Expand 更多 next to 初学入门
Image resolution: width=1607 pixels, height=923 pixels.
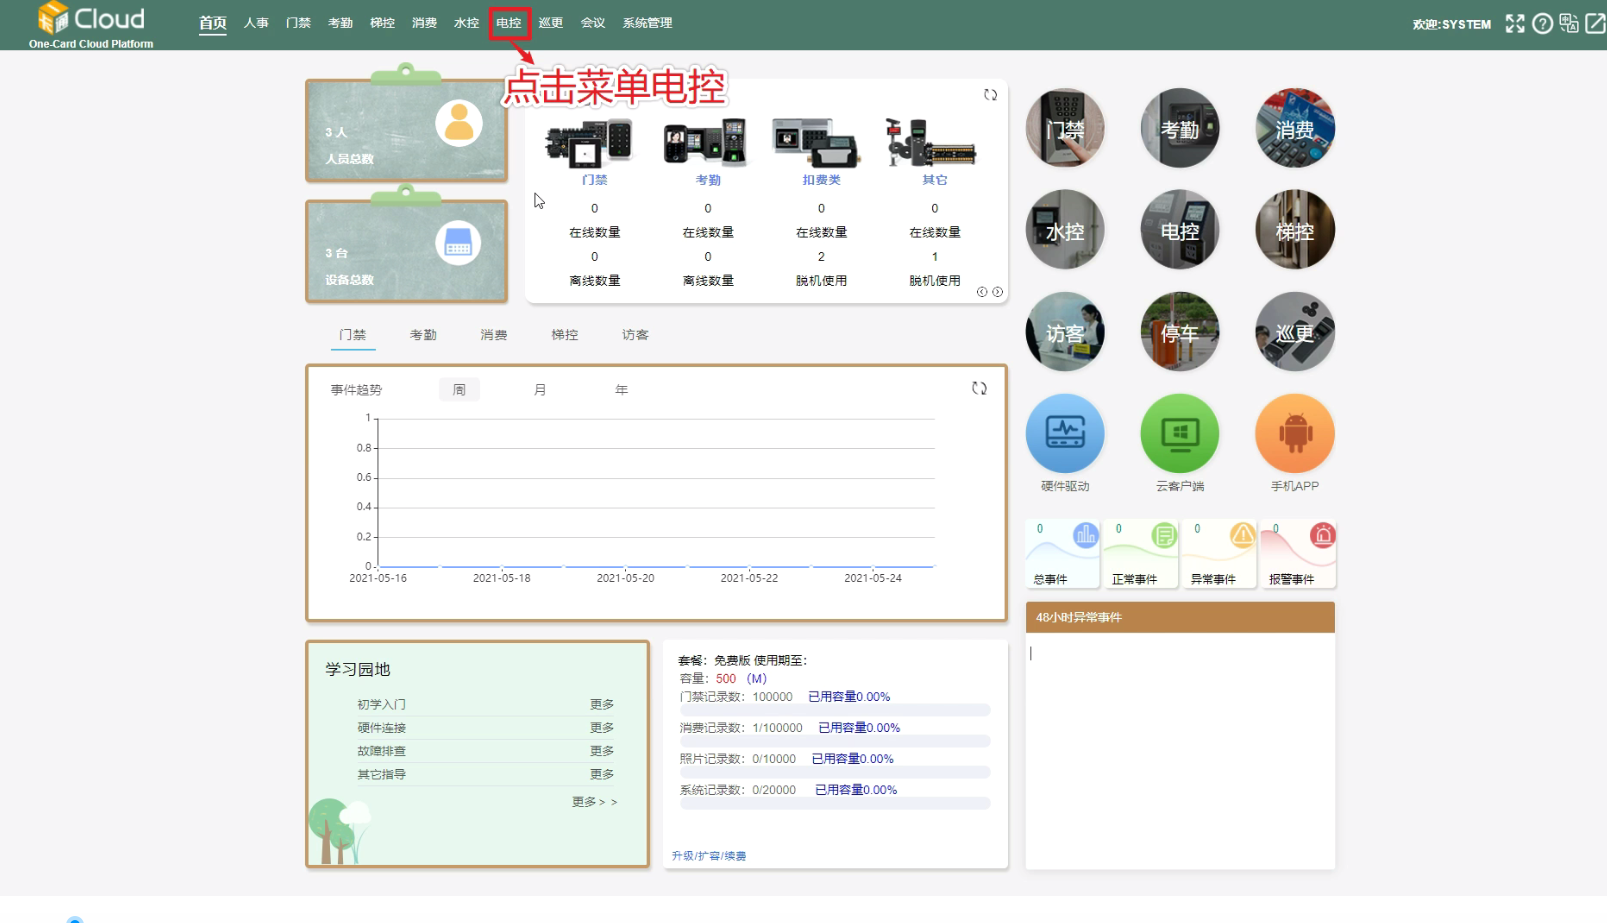point(602,705)
